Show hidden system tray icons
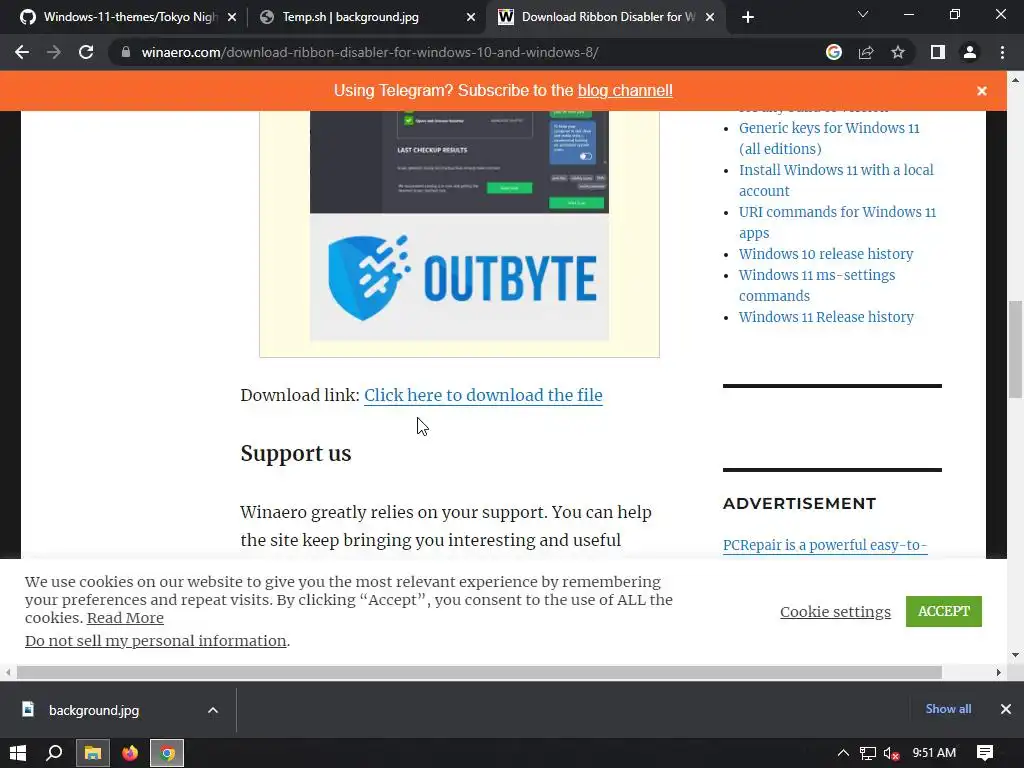Screen dimensions: 1024x768 pos(843,753)
